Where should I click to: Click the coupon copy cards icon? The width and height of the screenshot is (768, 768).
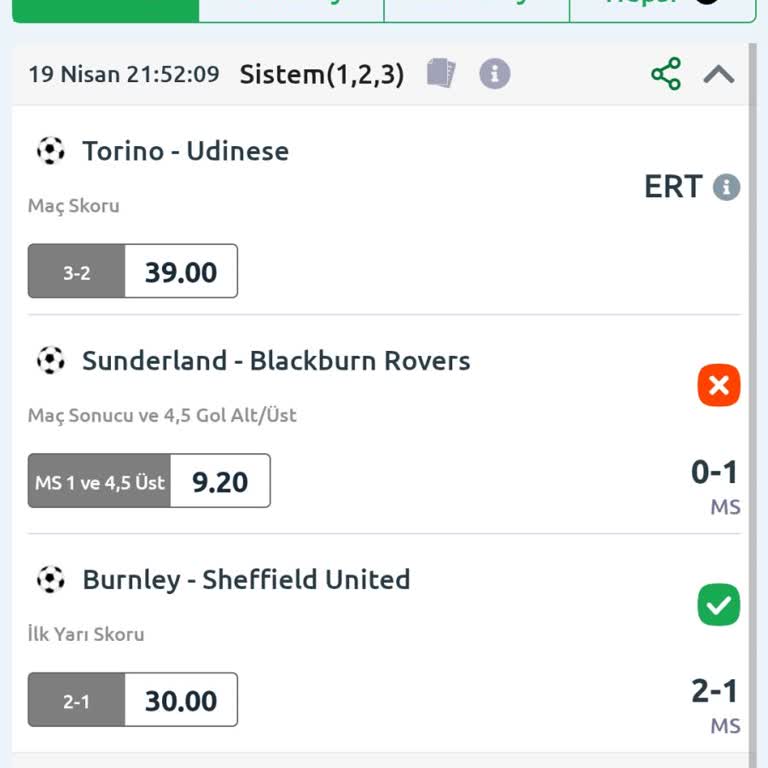click(441, 73)
